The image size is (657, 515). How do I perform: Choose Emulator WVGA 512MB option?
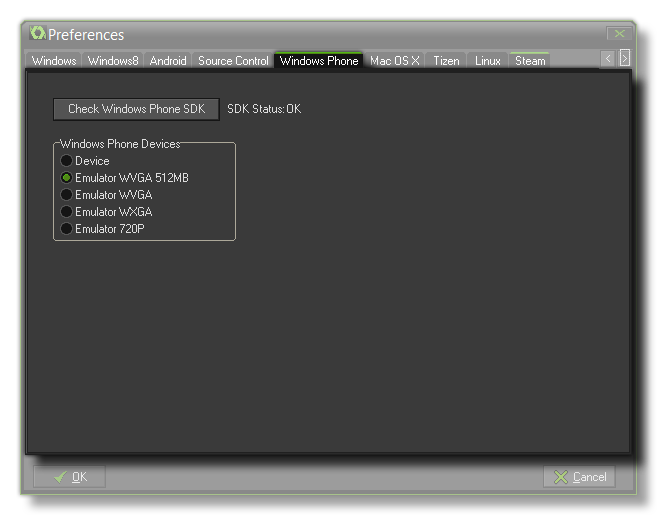[x=67, y=178]
